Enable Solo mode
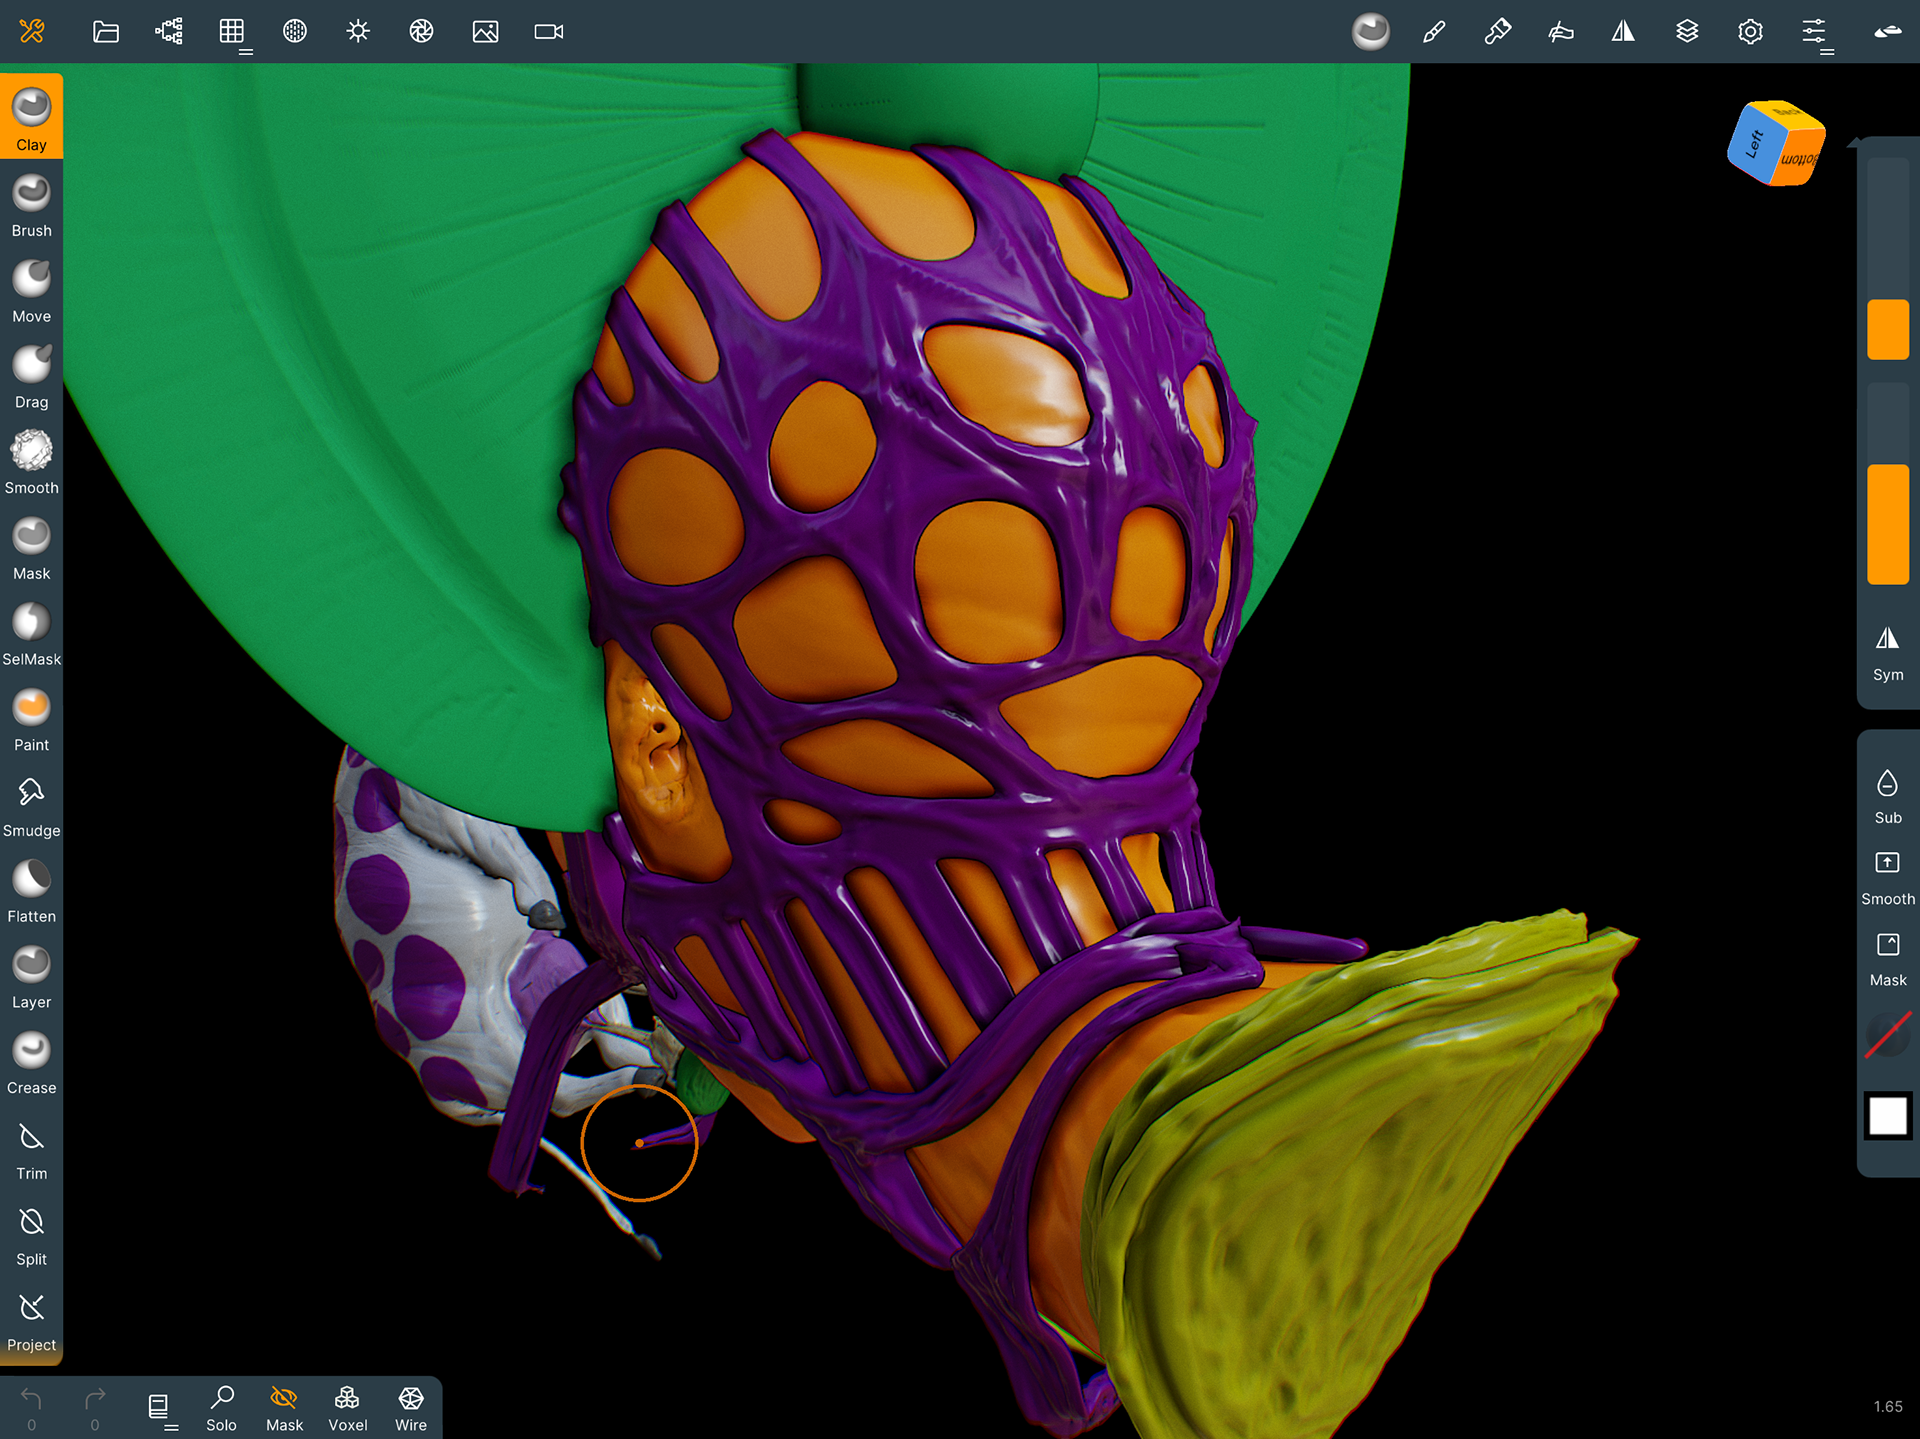Screen dimensions: 1920x1439 tap(221, 1408)
